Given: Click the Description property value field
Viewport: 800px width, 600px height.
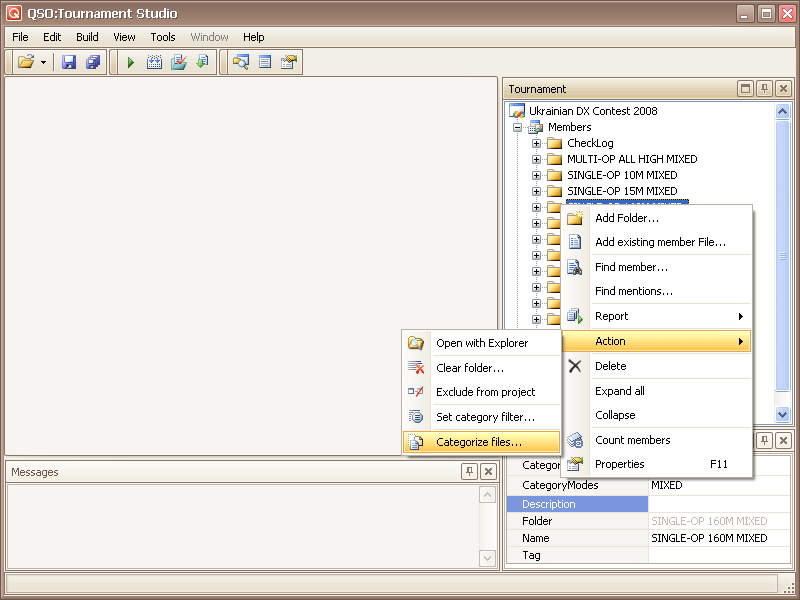Looking at the screenshot, I should coord(718,504).
